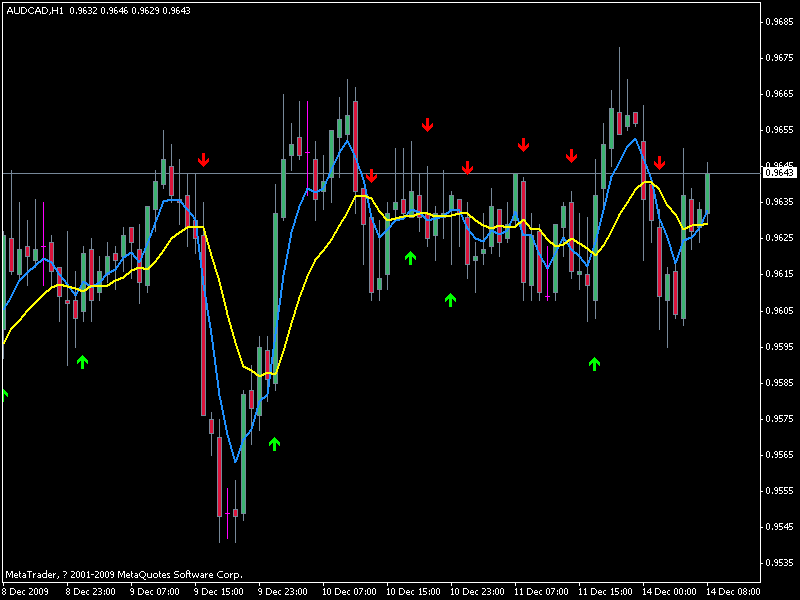Image resolution: width=800 pixels, height=600 pixels.
Task: Click the 9 Dec 07:00 time label
Action: pyautogui.click(x=155, y=592)
